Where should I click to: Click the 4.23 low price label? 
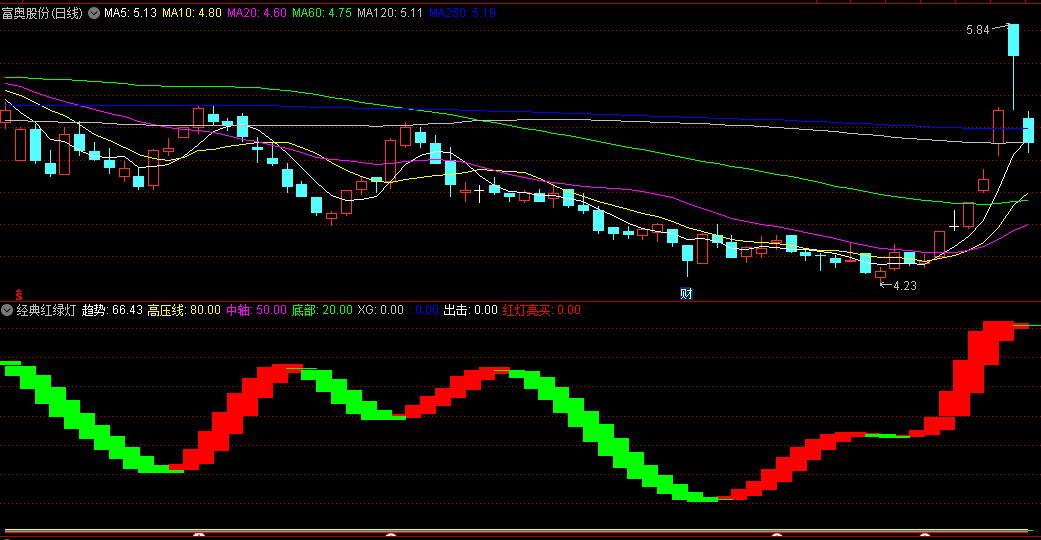click(x=905, y=286)
